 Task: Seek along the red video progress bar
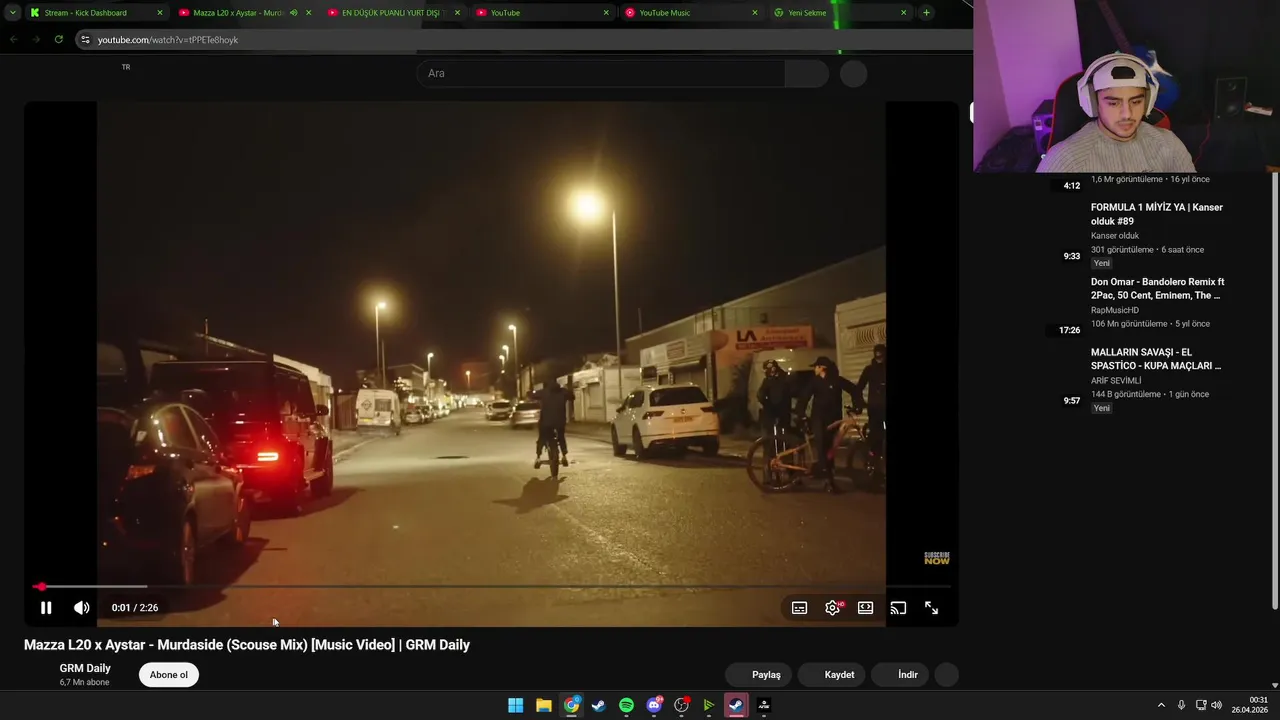pos(492,587)
